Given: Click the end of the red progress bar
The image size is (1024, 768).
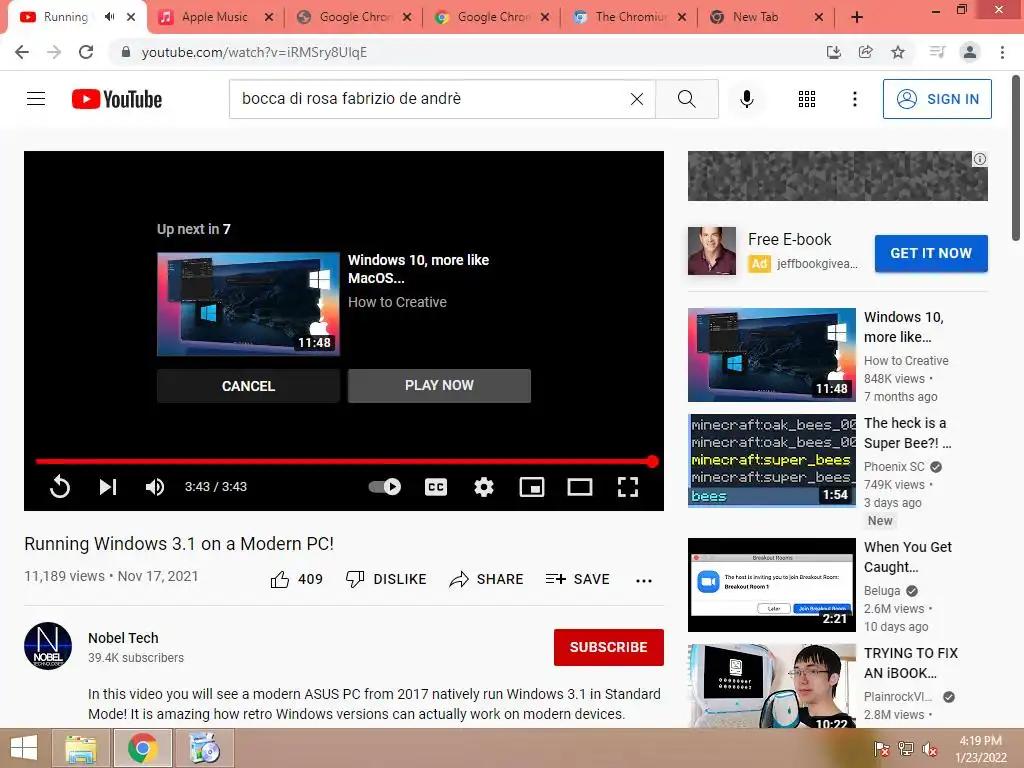Looking at the screenshot, I should point(652,461).
